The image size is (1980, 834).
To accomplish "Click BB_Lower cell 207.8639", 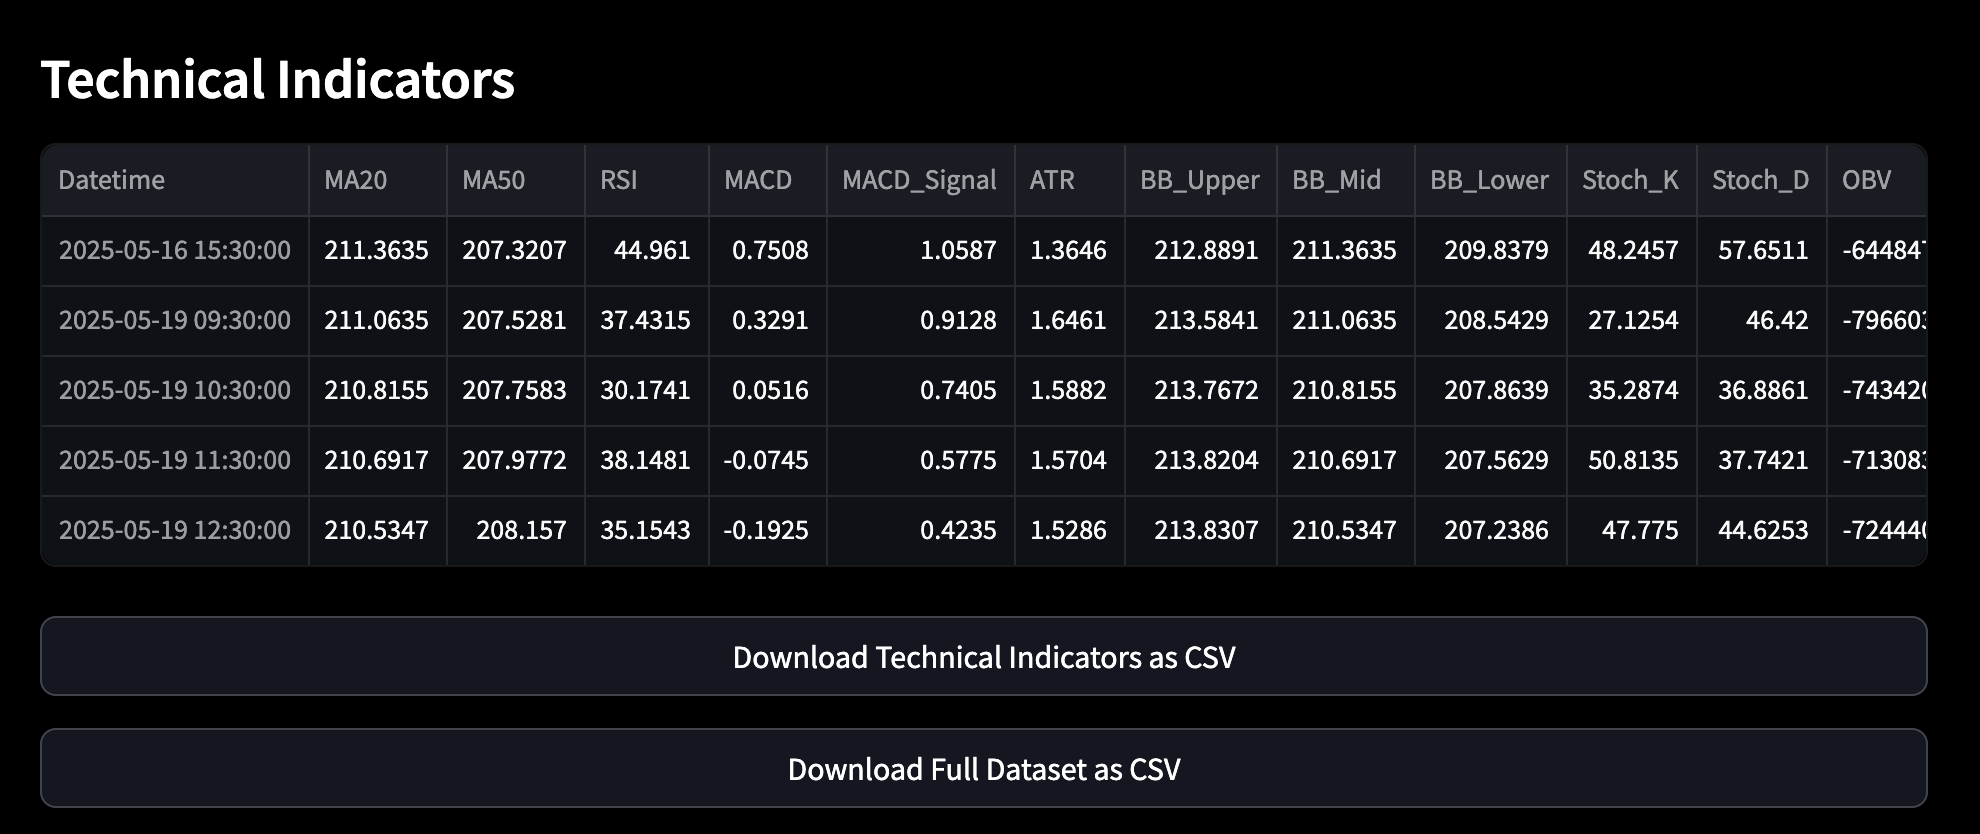I will coord(1491,390).
